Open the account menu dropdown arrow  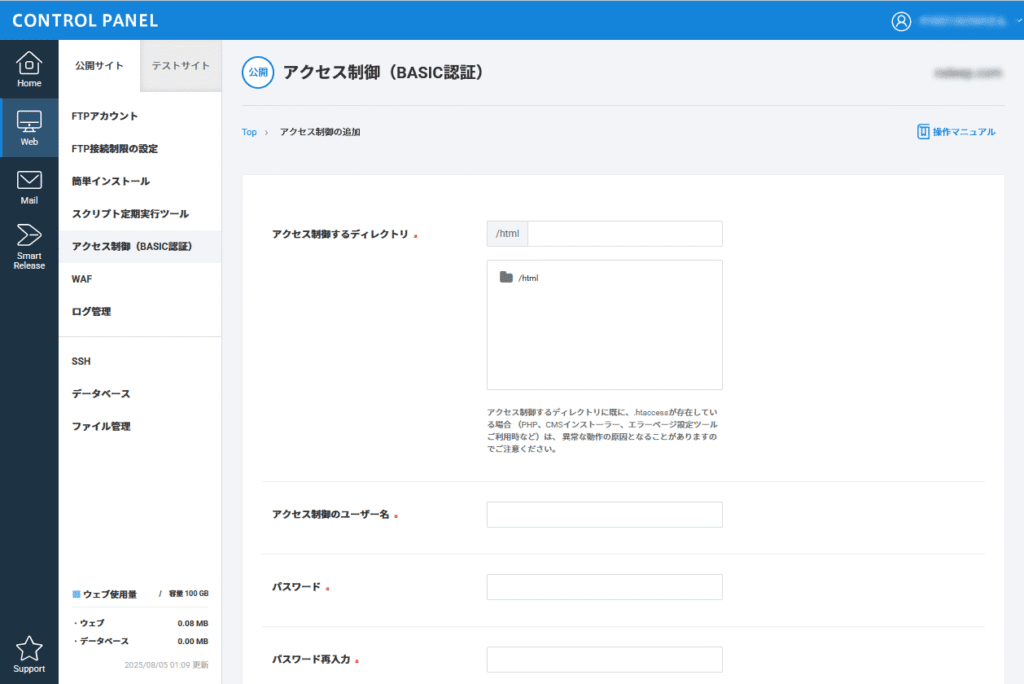pos(1018,21)
